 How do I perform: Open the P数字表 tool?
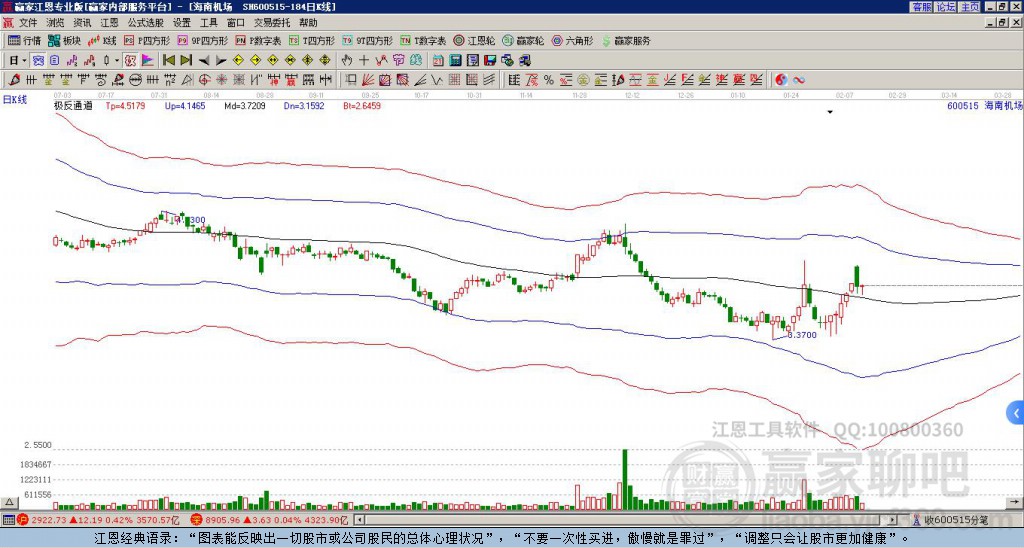258,40
